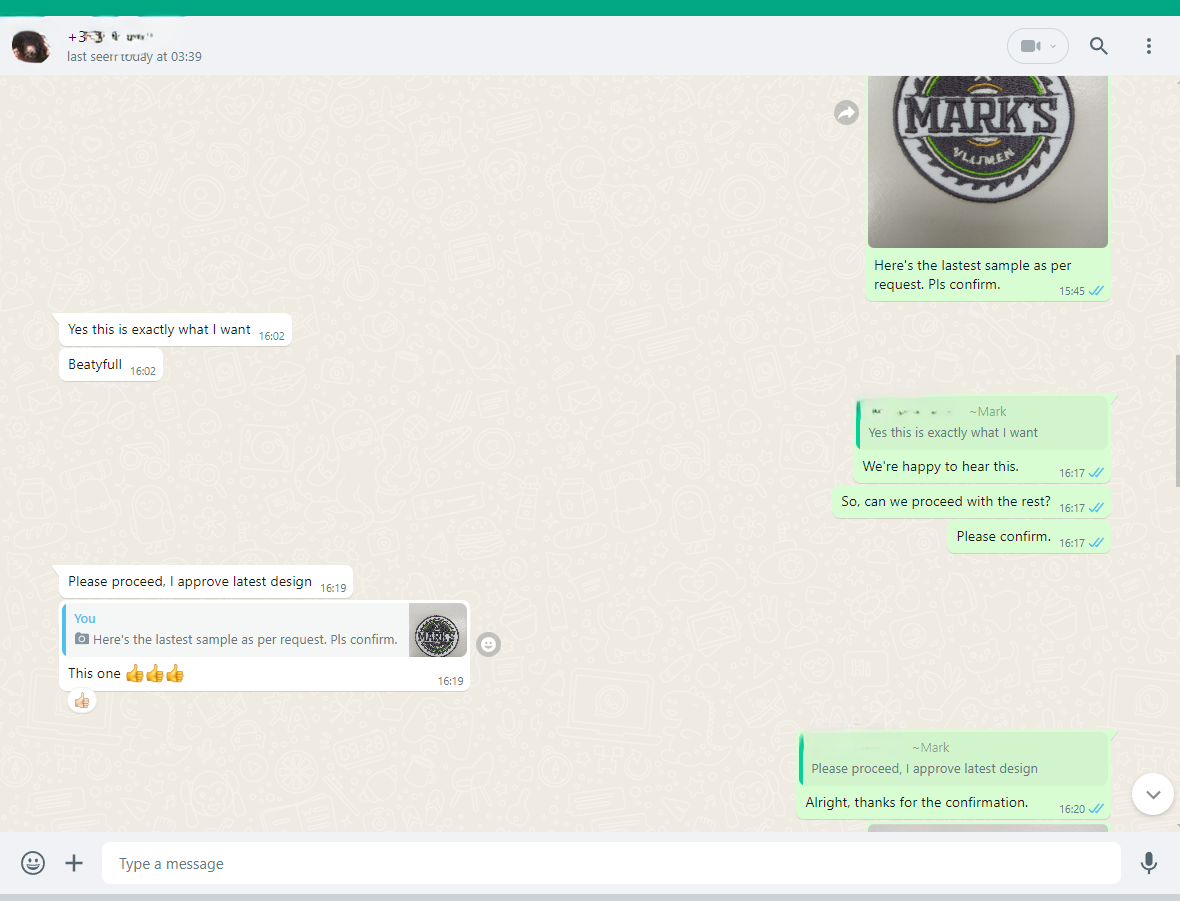This screenshot has height=901, width=1180.
Task: Open the attachment plus menu
Action: (x=74, y=863)
